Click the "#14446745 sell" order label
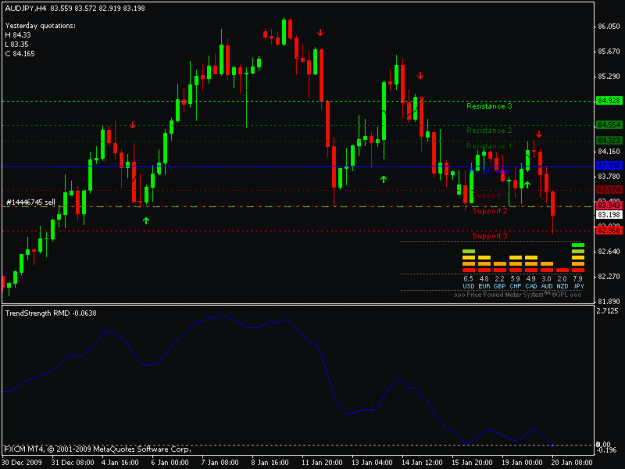 click(31, 202)
